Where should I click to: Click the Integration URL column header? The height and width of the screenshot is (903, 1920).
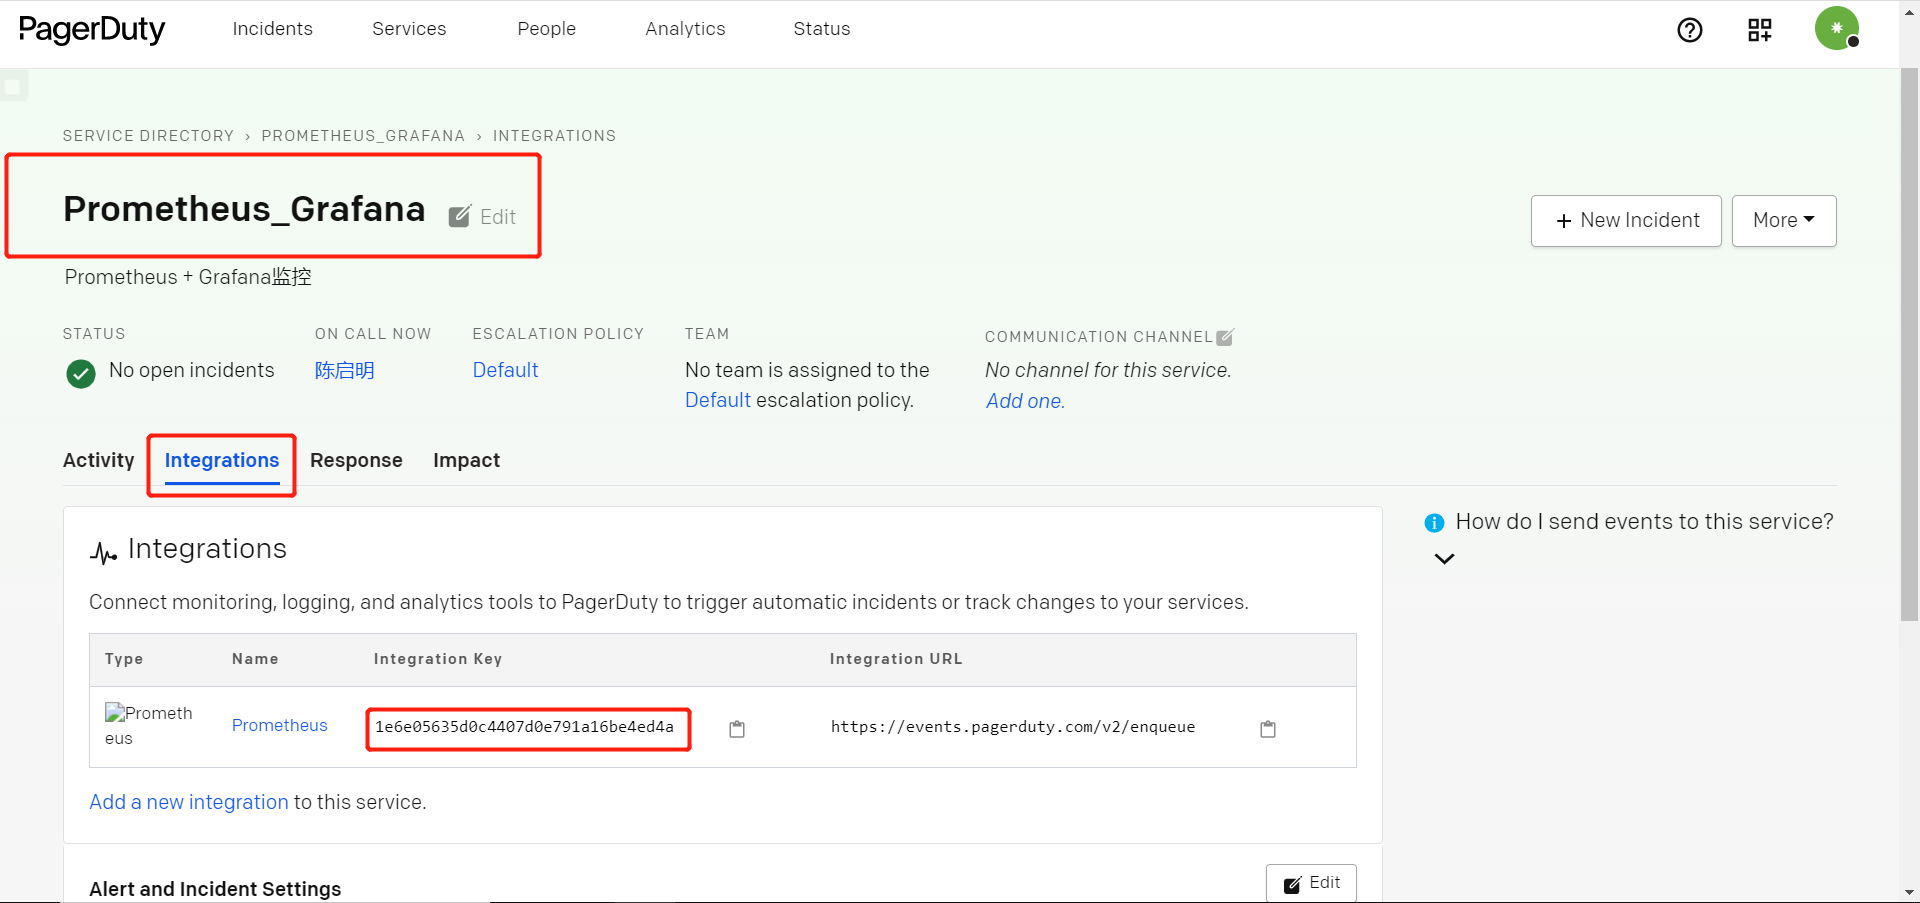[896, 659]
